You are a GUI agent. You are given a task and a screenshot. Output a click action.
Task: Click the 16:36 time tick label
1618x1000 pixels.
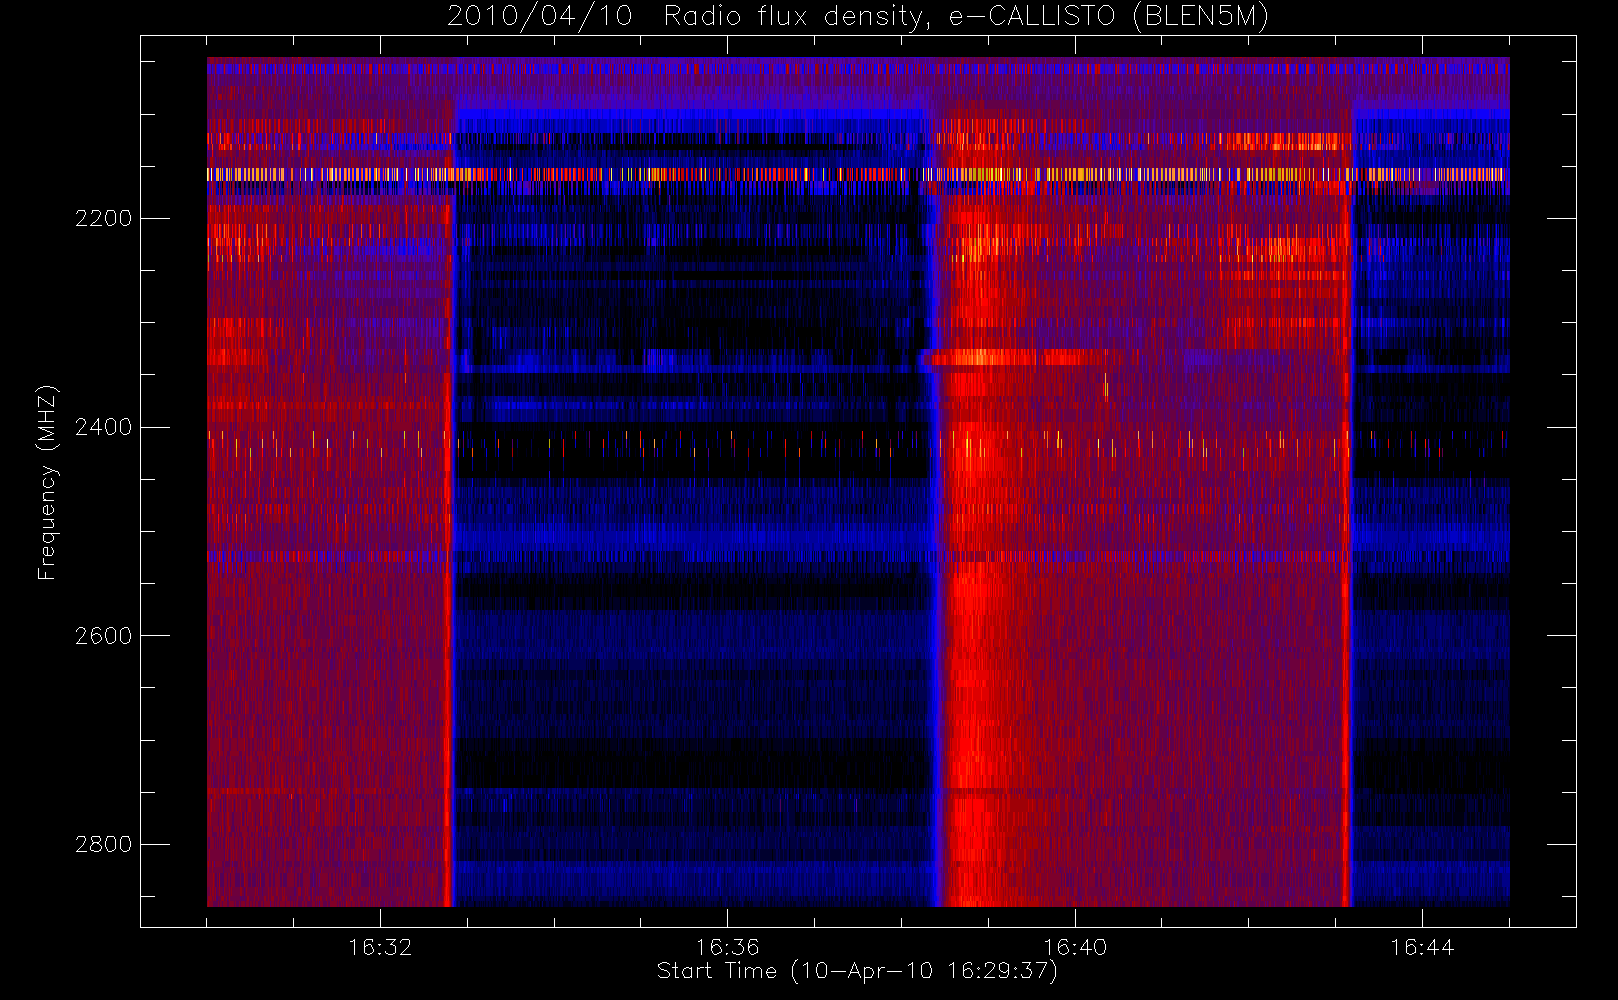[727, 946]
